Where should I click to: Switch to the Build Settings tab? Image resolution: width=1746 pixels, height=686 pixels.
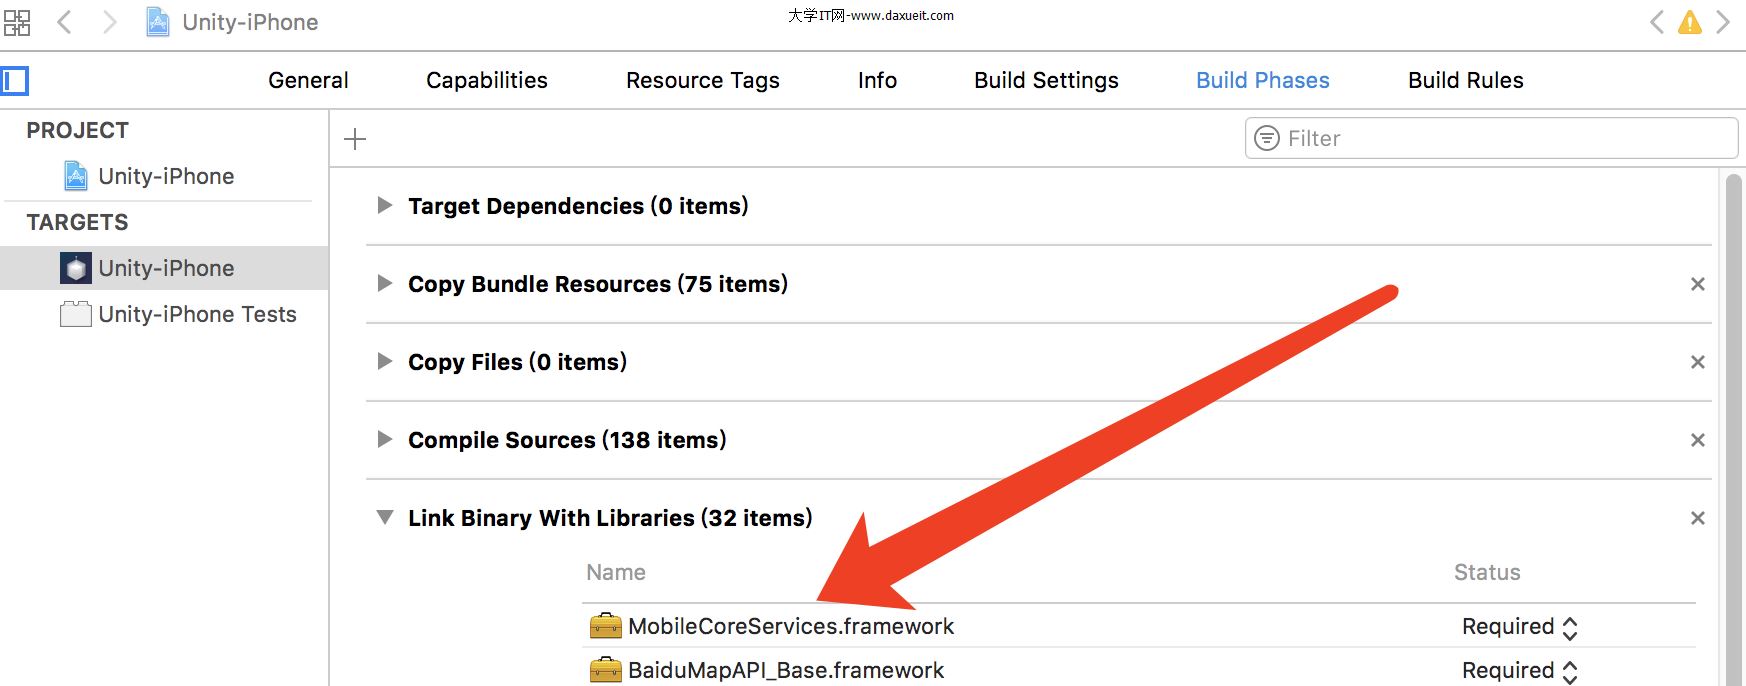coord(1046,80)
